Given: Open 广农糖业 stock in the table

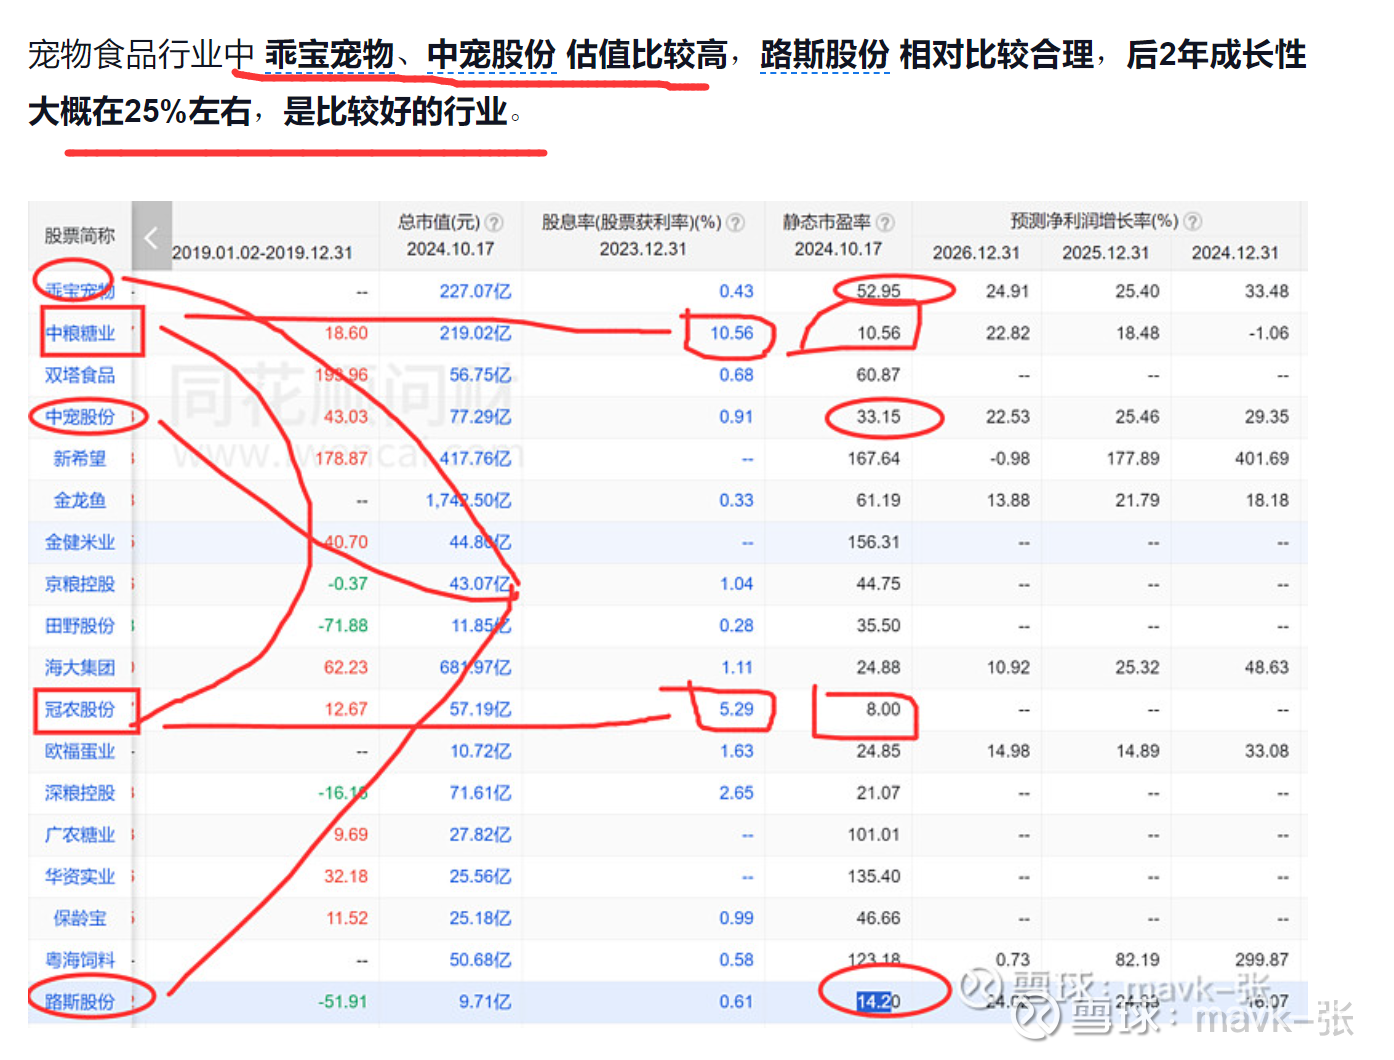Looking at the screenshot, I should (x=80, y=835).
